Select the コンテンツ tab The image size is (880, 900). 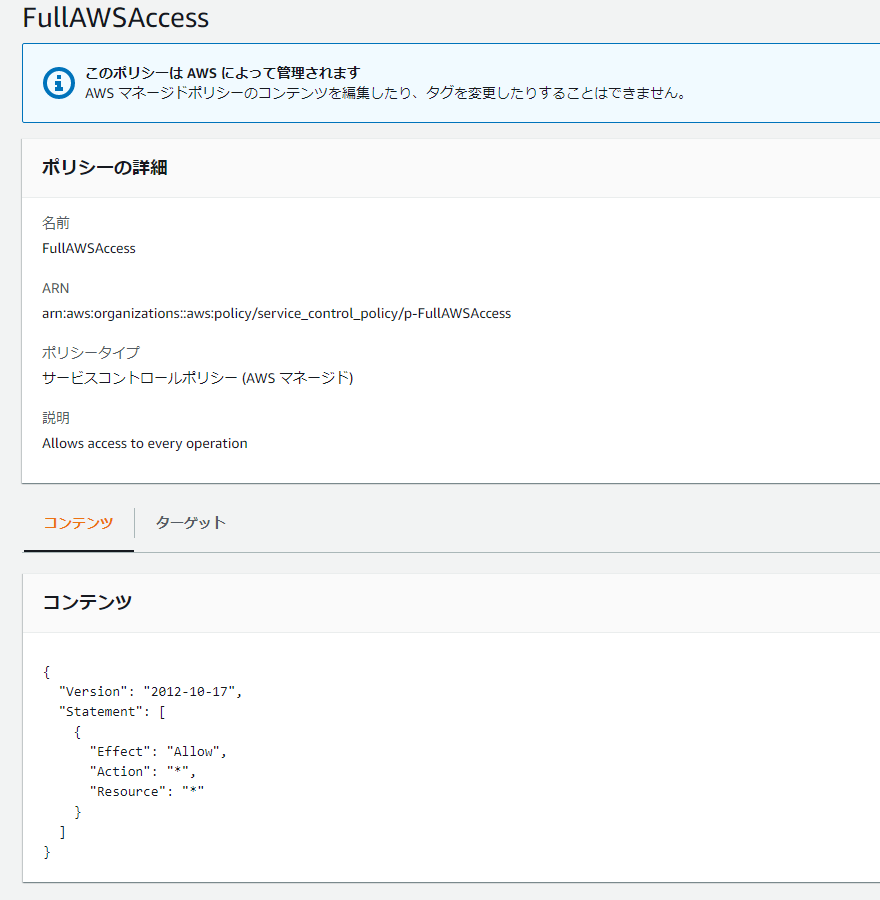point(79,522)
